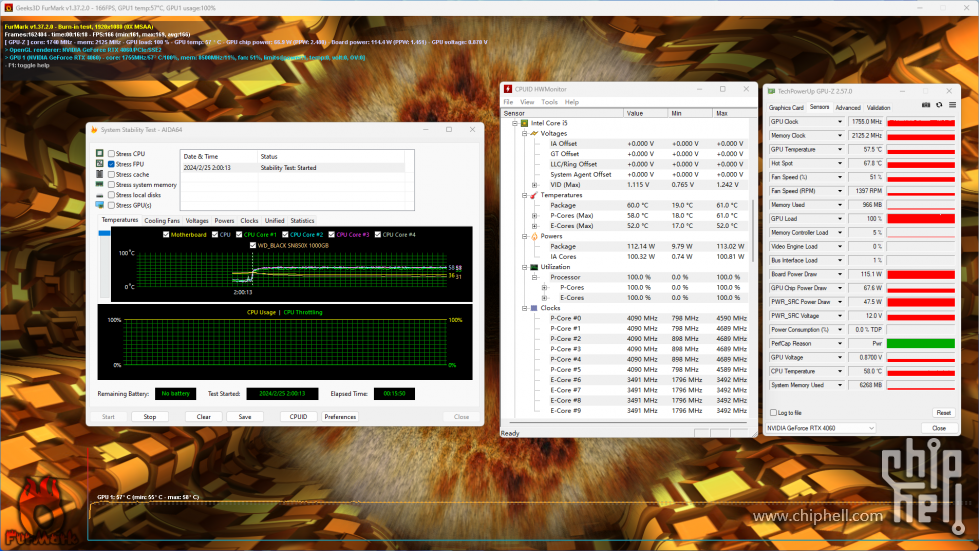Collapse the Intel Core i5 tree node
The width and height of the screenshot is (979, 551).
515,124
